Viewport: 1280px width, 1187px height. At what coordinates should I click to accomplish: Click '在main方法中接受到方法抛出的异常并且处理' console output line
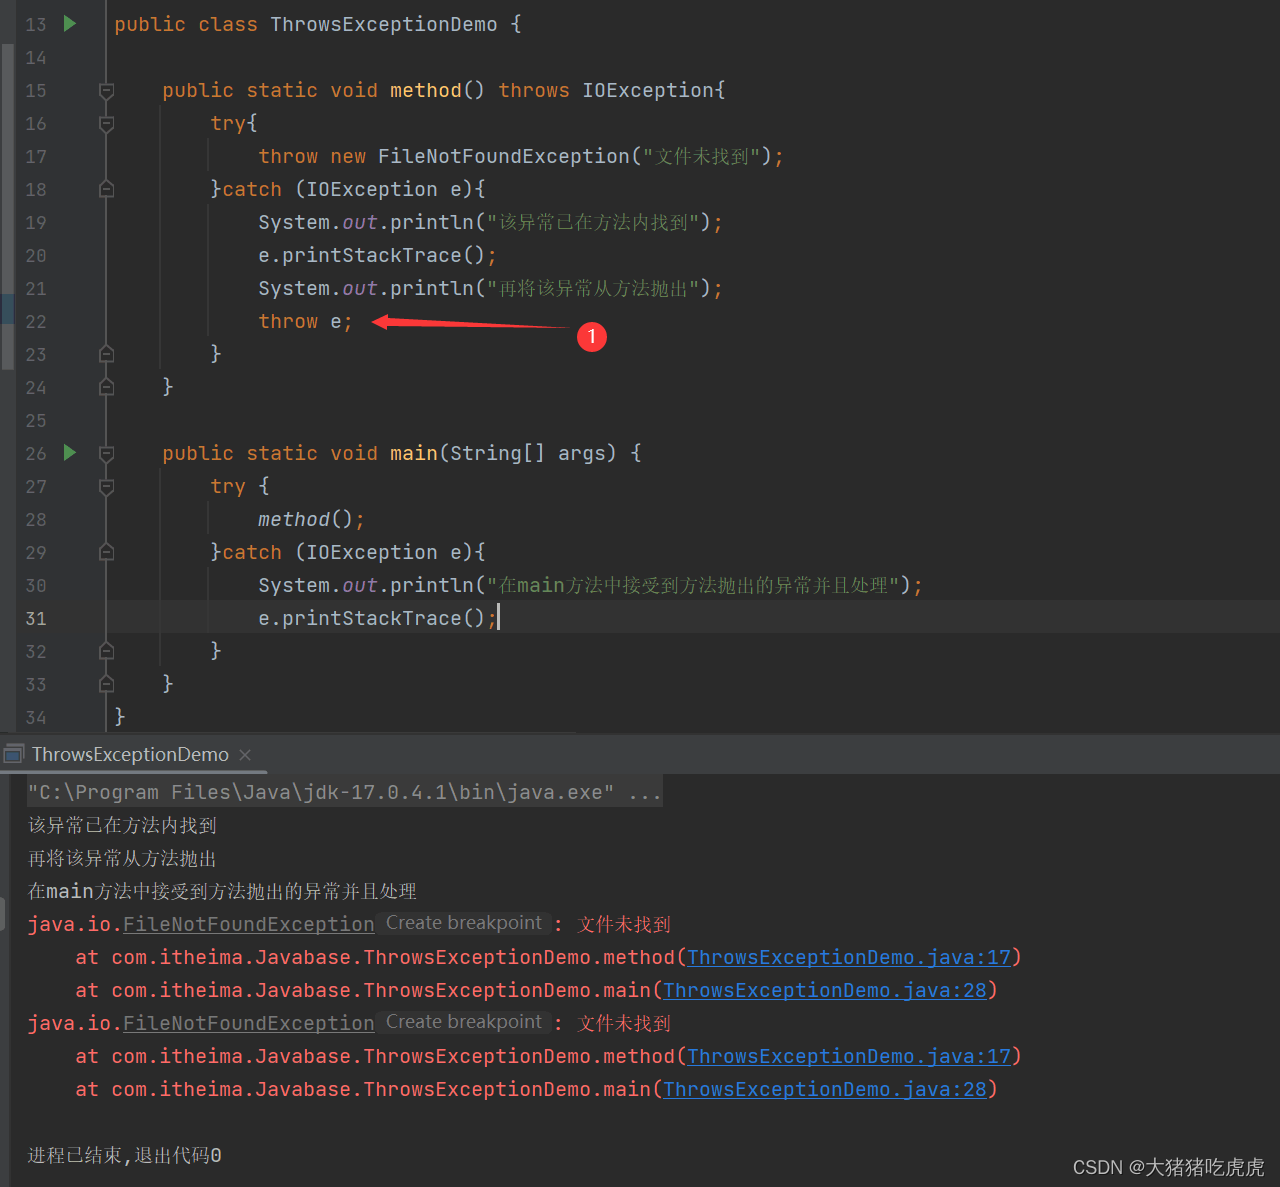coord(222,891)
